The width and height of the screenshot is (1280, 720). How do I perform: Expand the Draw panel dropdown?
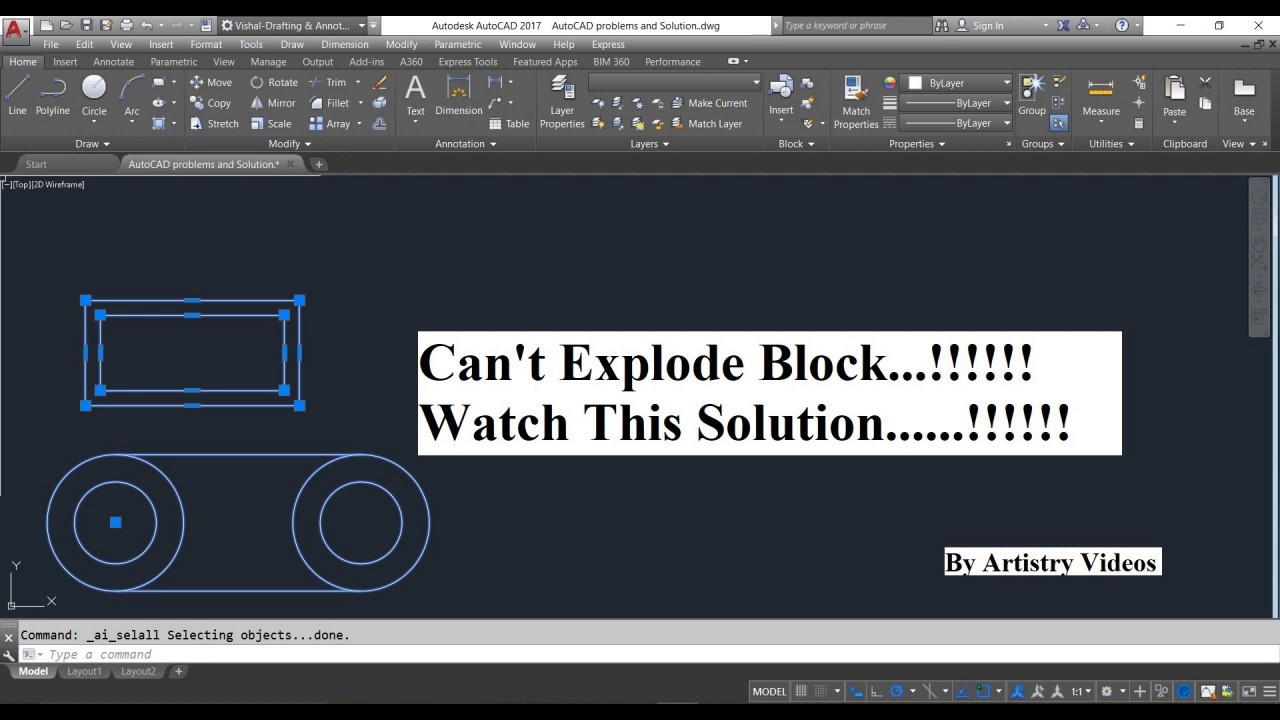93,144
